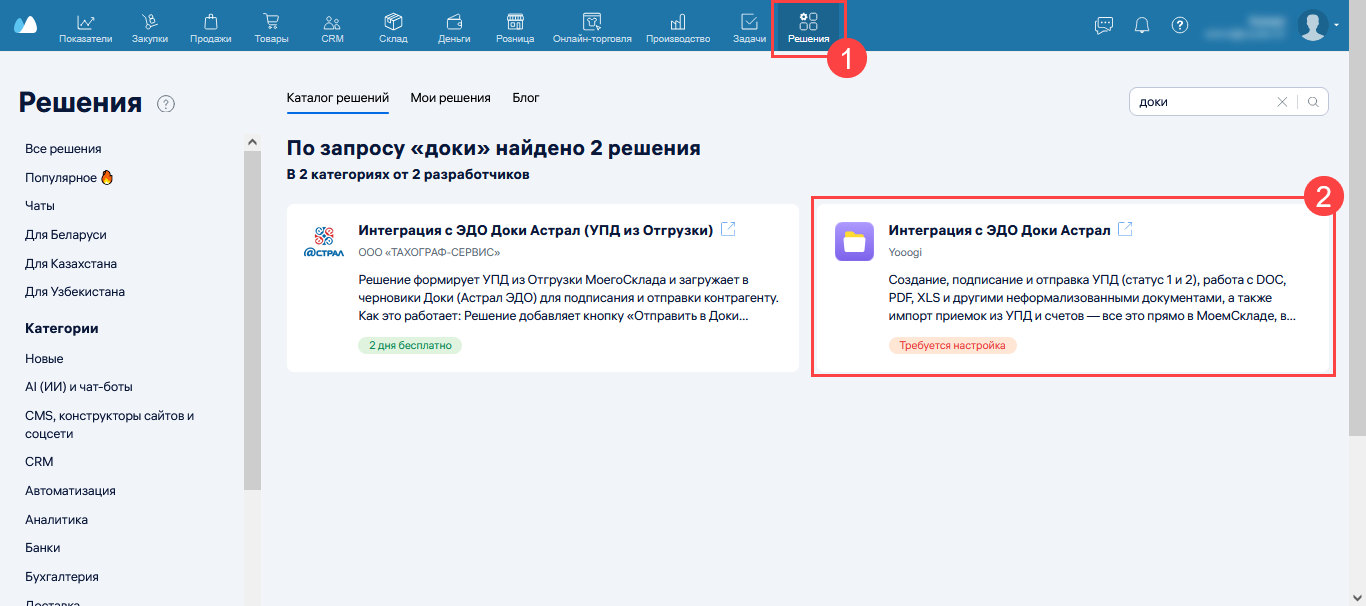Click the help question mark in header

[x=1180, y=25]
